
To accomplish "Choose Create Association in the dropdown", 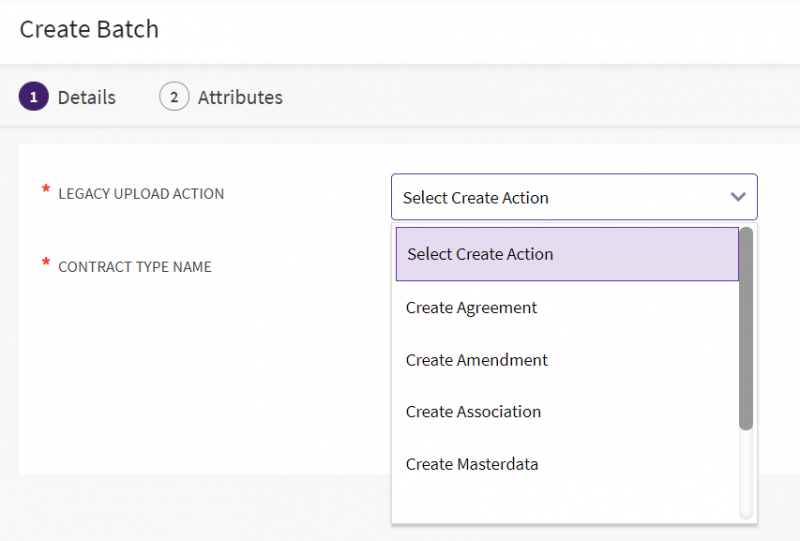I will [x=567, y=412].
